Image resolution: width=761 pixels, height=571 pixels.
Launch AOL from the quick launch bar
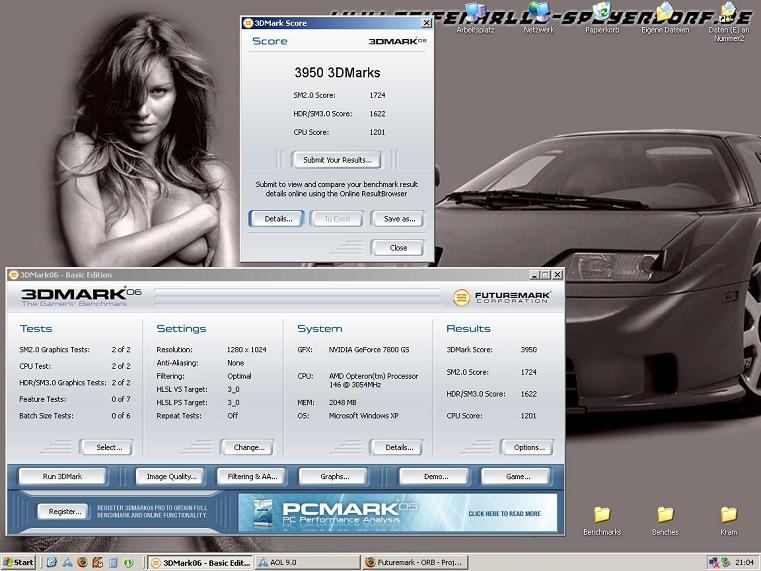67,562
